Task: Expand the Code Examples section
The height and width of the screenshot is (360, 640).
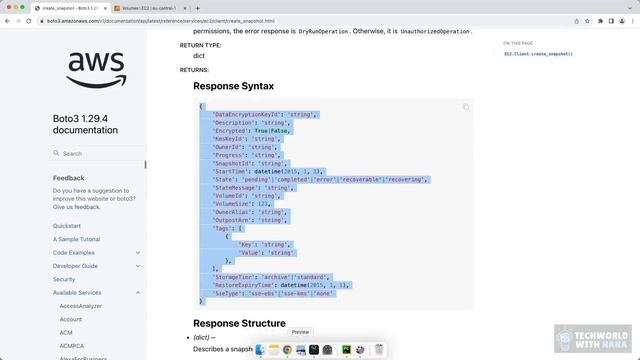Action: (x=138, y=253)
